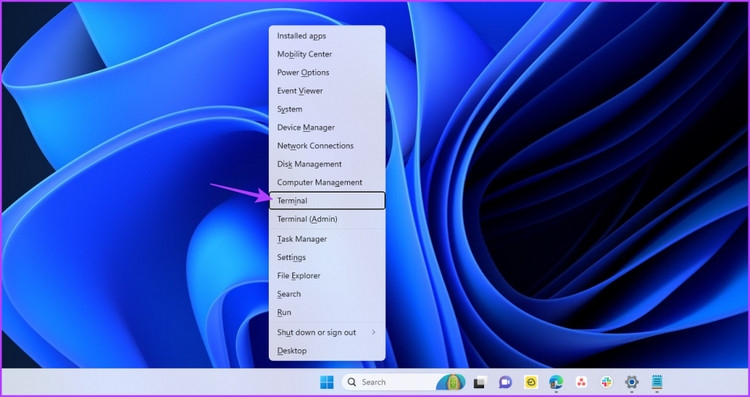The height and width of the screenshot is (397, 750).
Task: Select Mobility Center in the menu
Action: pos(327,54)
